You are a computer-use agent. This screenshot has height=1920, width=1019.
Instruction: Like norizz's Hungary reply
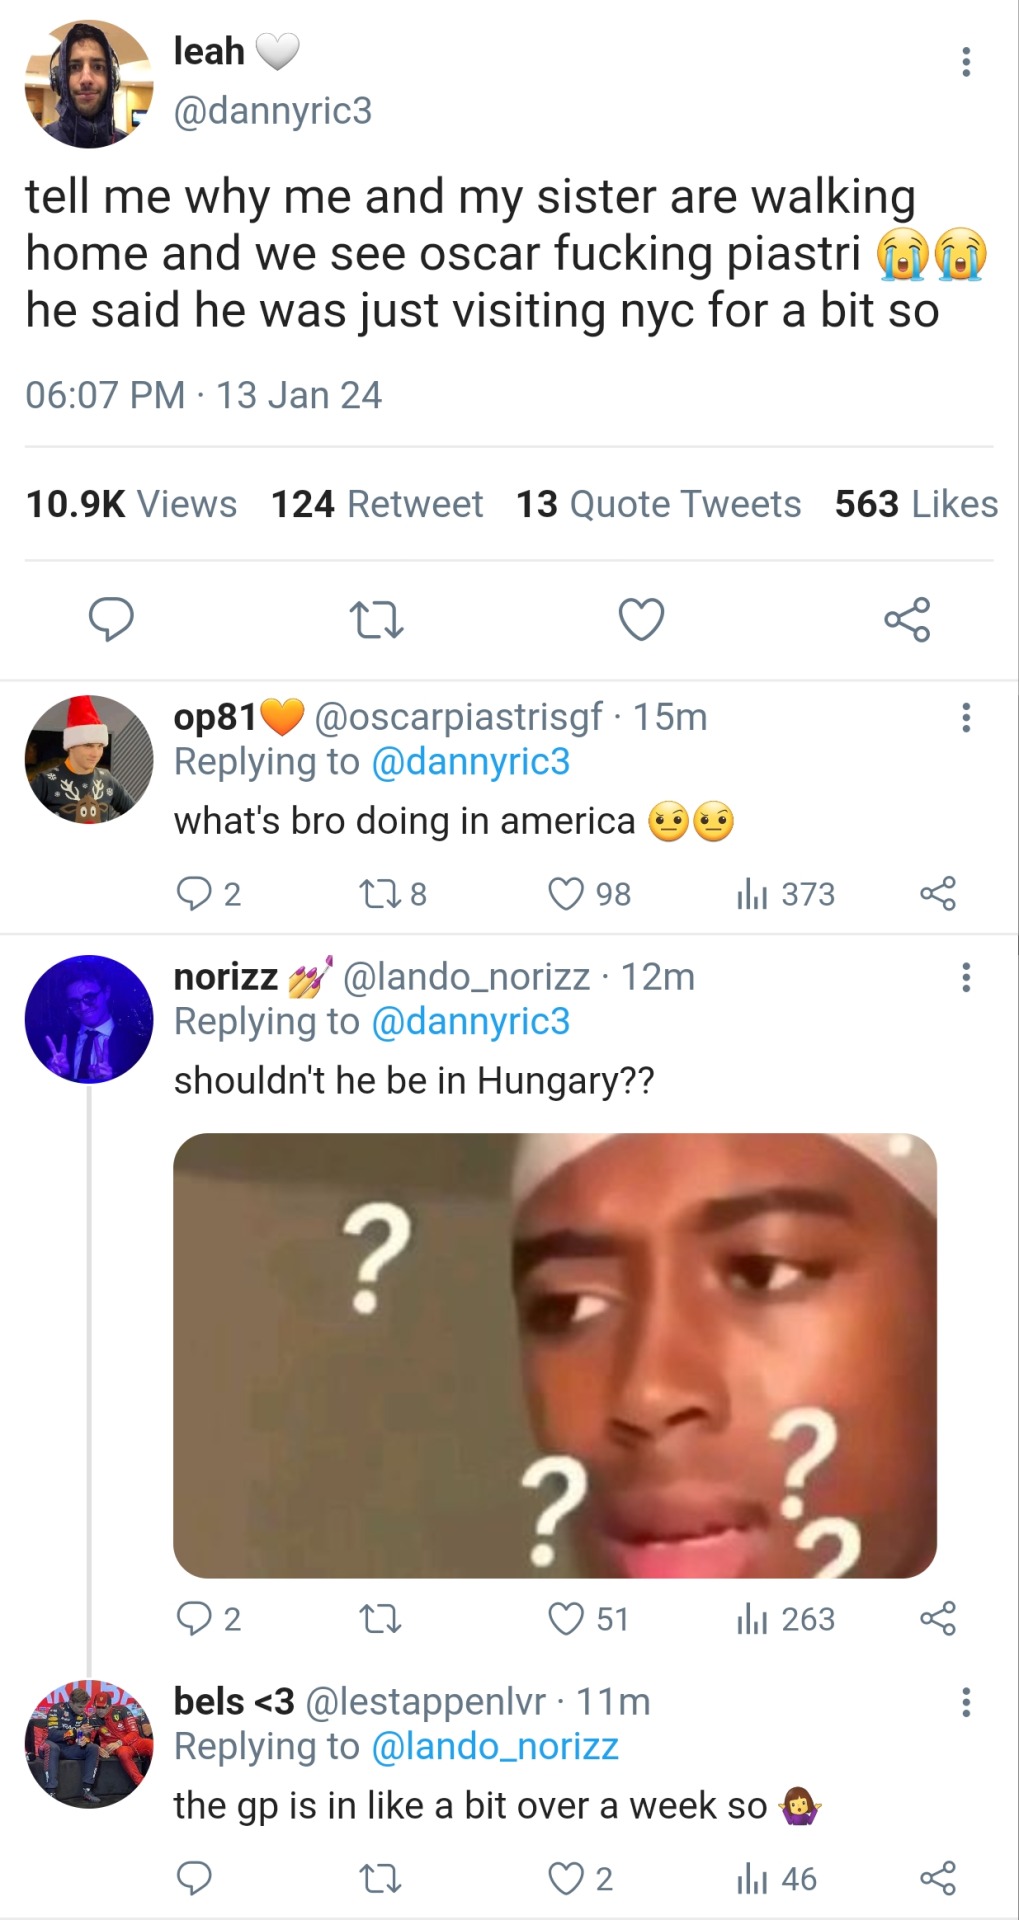pos(567,1618)
